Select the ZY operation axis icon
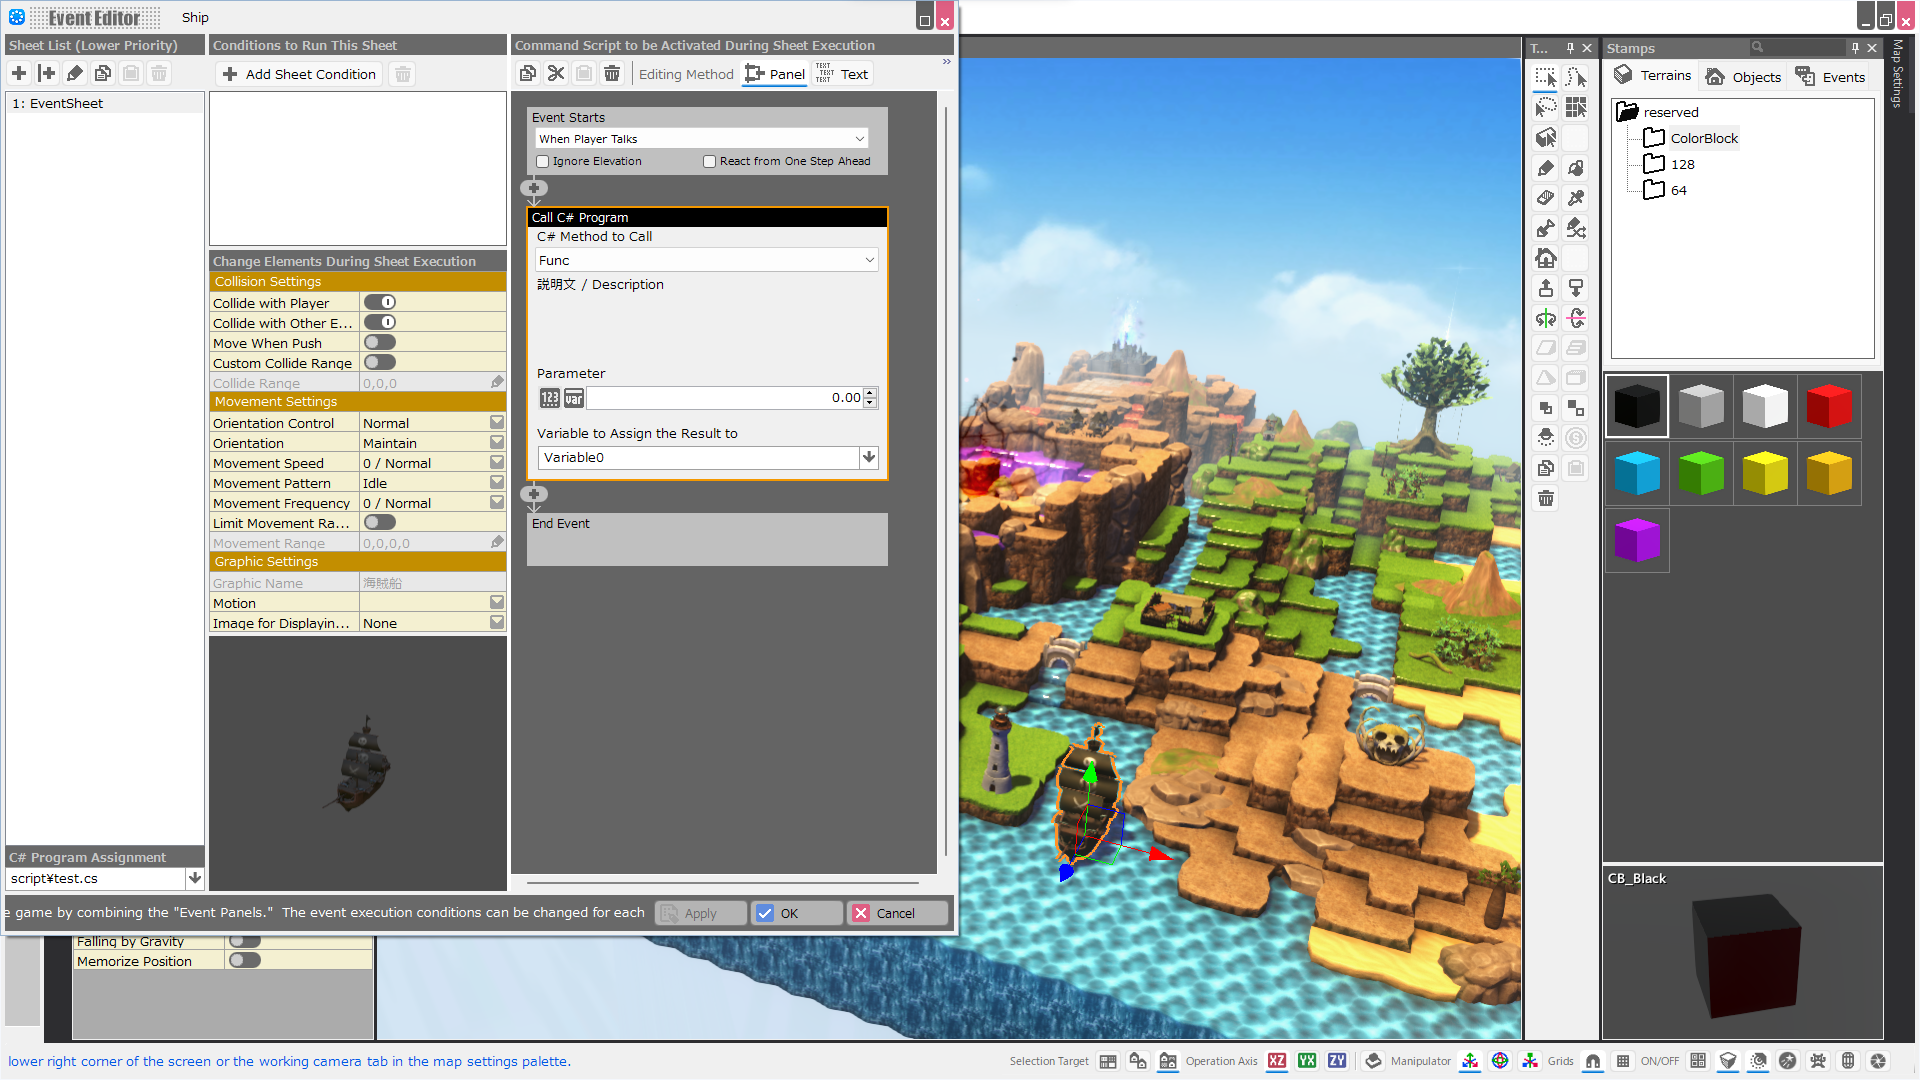 coord(1337,1061)
